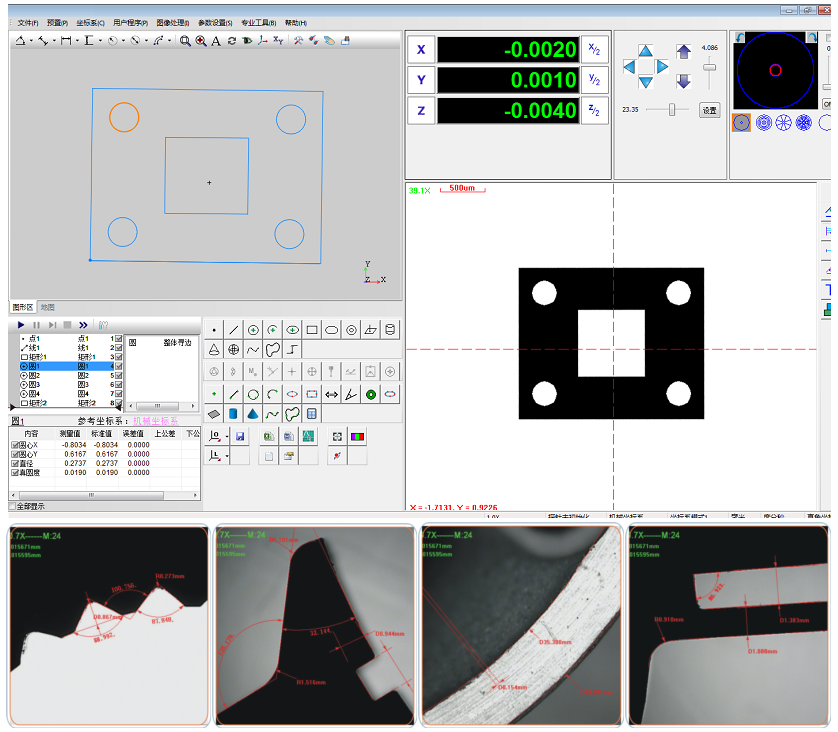The height and width of the screenshot is (732, 838).
Task: Toggle the 直径 result checkbox
Action: (x=14, y=463)
